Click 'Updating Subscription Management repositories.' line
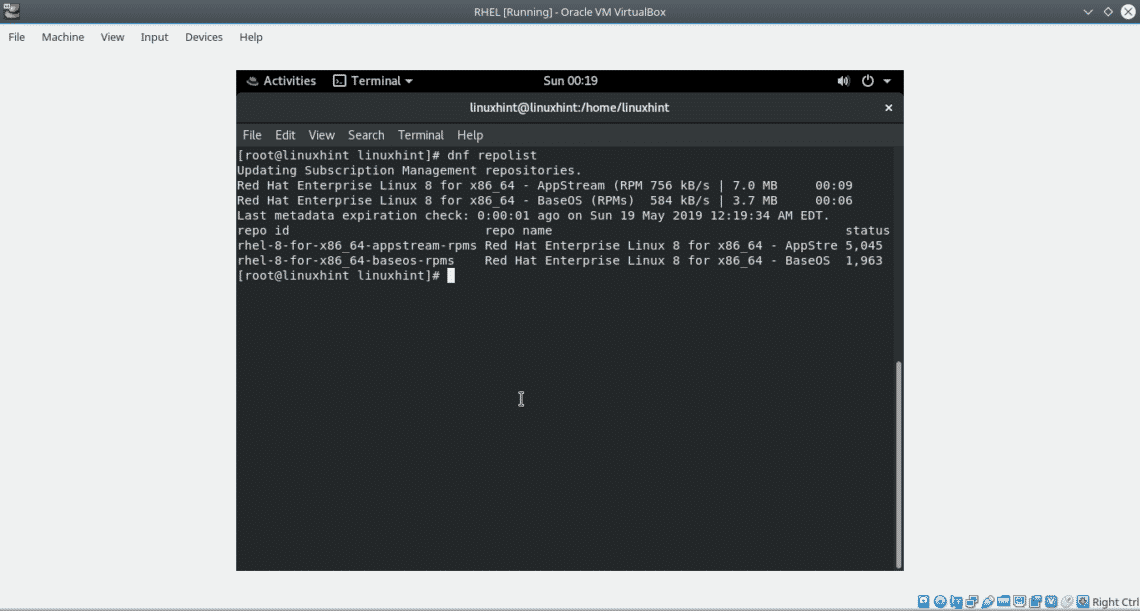1140x611 pixels. [409, 171]
